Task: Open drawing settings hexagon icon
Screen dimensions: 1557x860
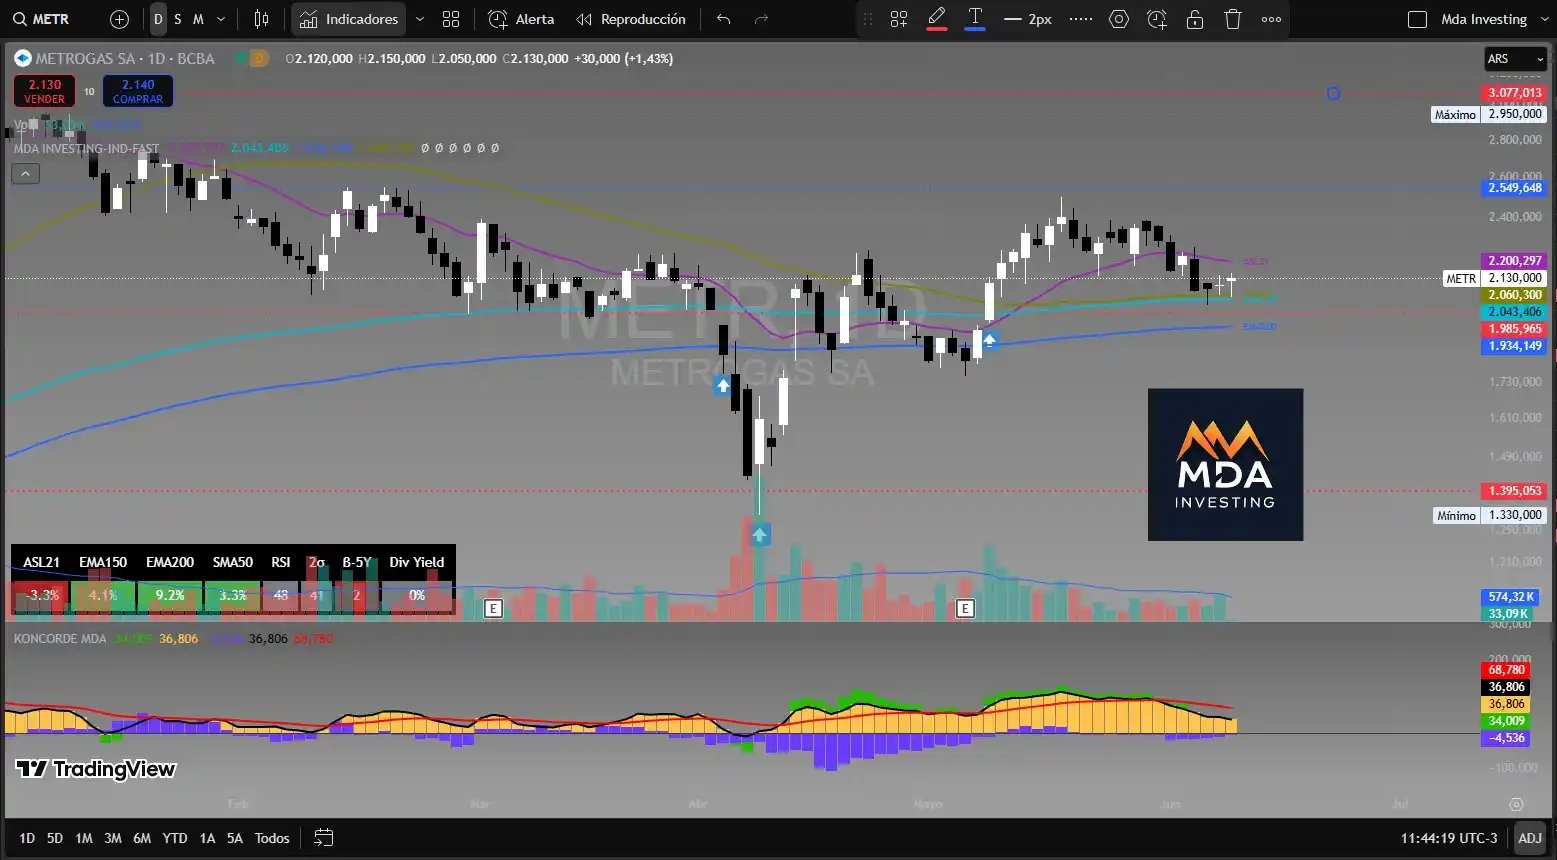Action: pos(1119,19)
